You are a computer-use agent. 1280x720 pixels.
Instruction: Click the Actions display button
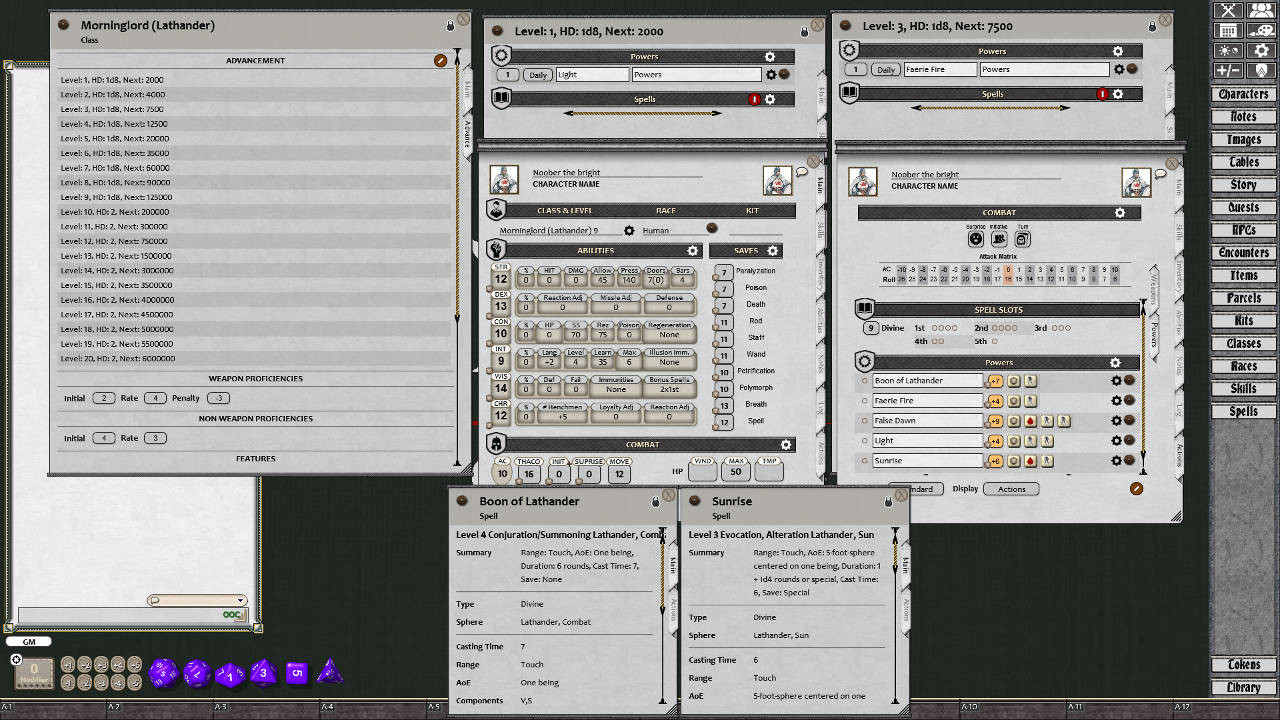[x=1011, y=489]
